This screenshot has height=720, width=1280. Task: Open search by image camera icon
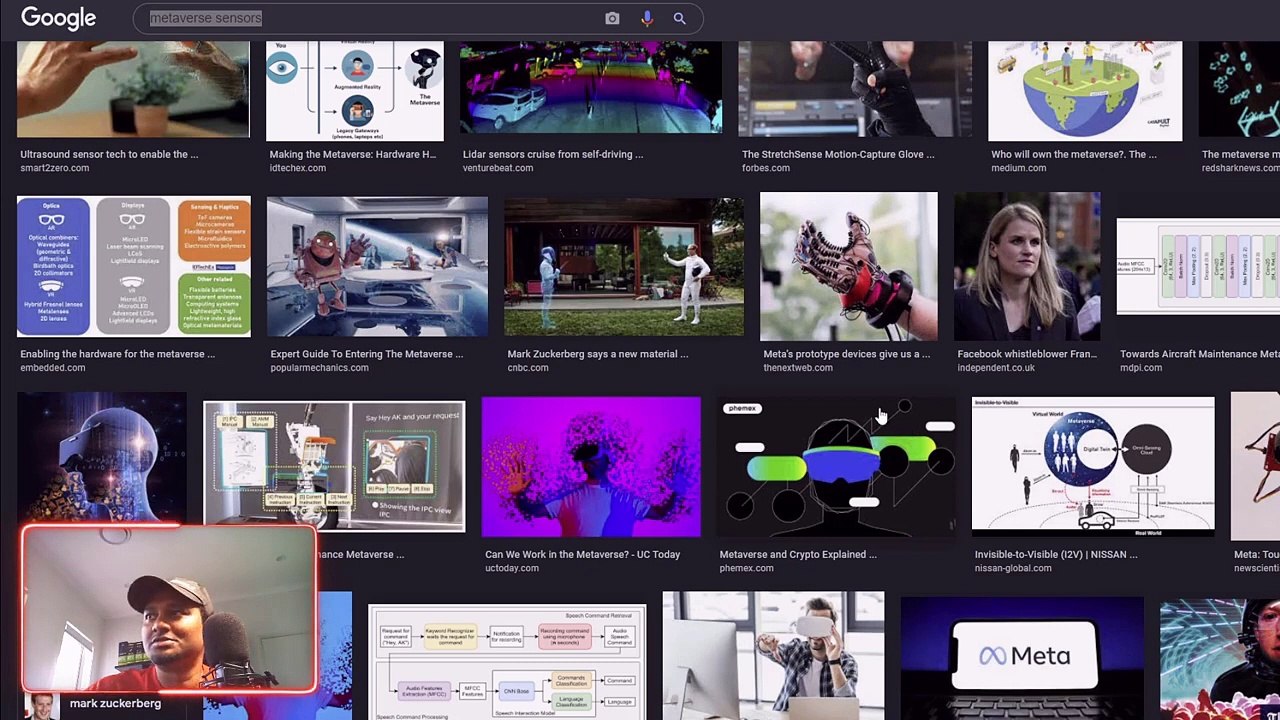click(612, 18)
